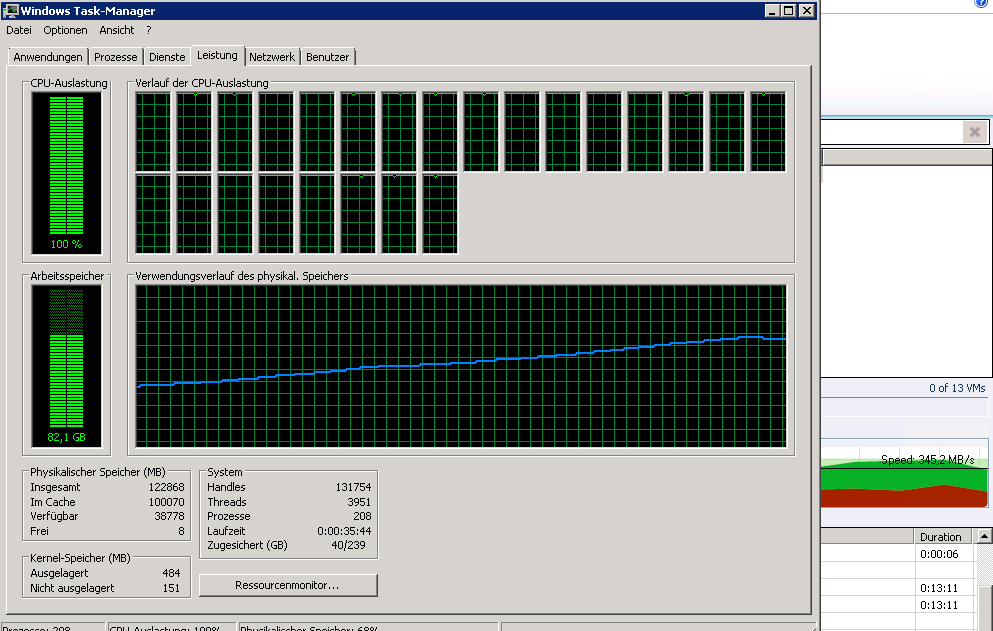Switch to the Dienste tab
Screen dimensions: 993x631
tap(167, 57)
